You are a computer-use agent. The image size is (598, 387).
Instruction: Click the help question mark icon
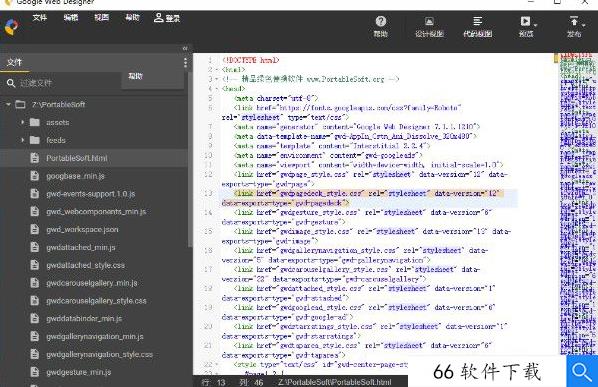(x=381, y=21)
